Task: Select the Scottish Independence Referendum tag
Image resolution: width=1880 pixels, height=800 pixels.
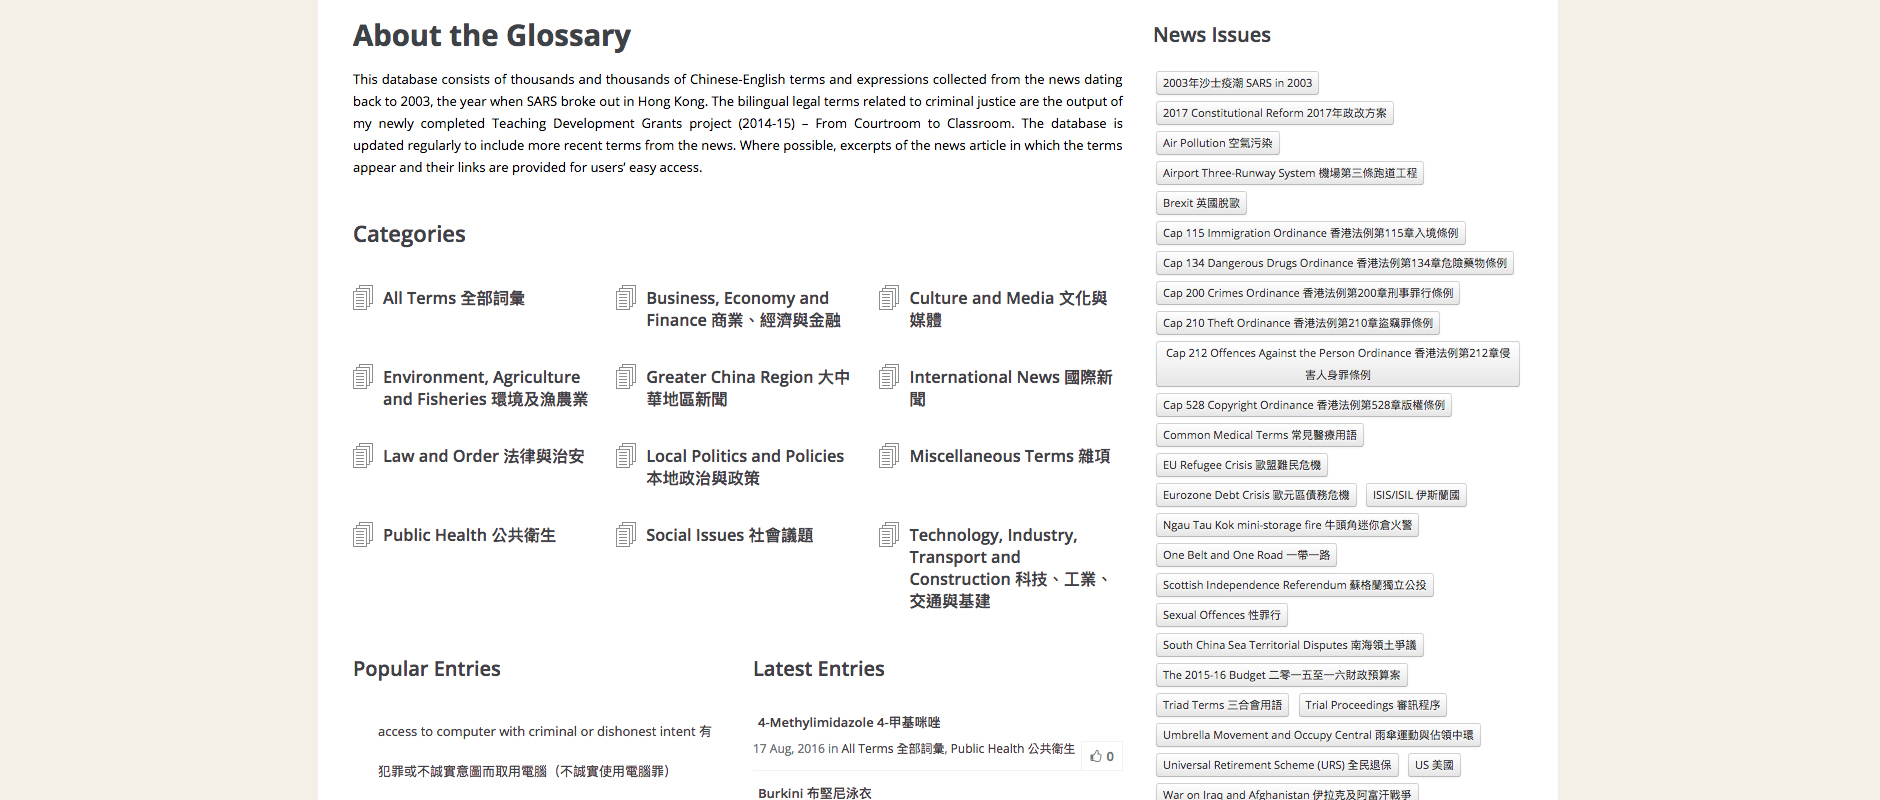Action: click(x=1294, y=585)
